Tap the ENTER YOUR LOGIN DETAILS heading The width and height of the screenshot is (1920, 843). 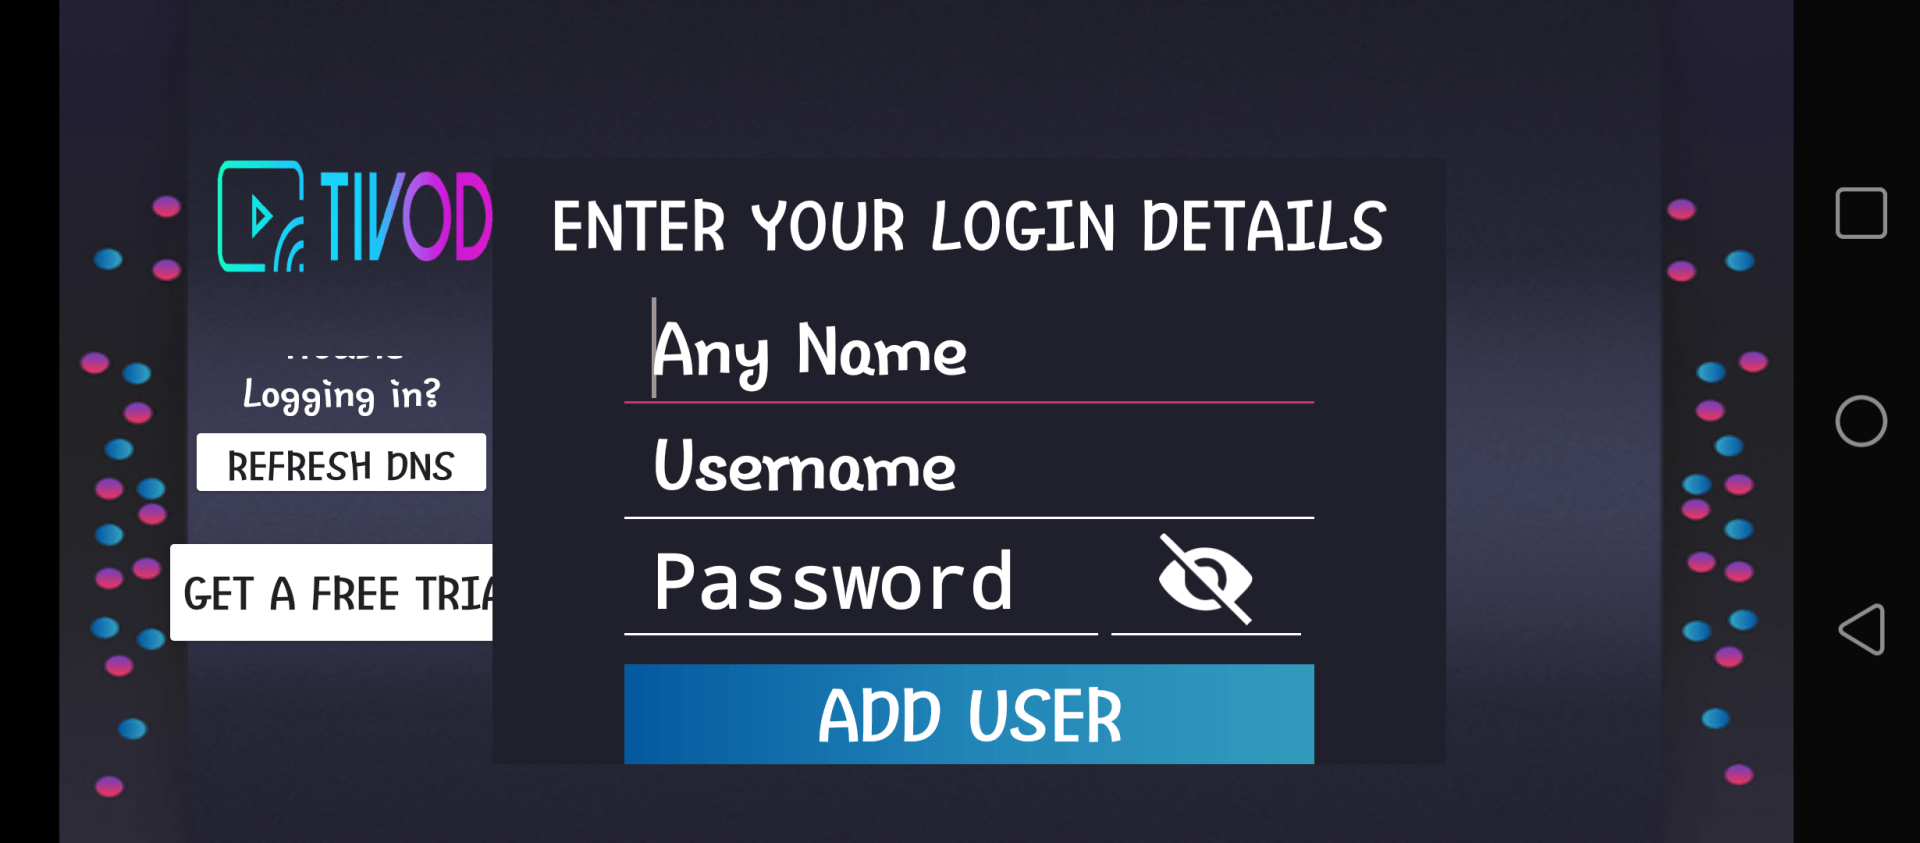968,226
